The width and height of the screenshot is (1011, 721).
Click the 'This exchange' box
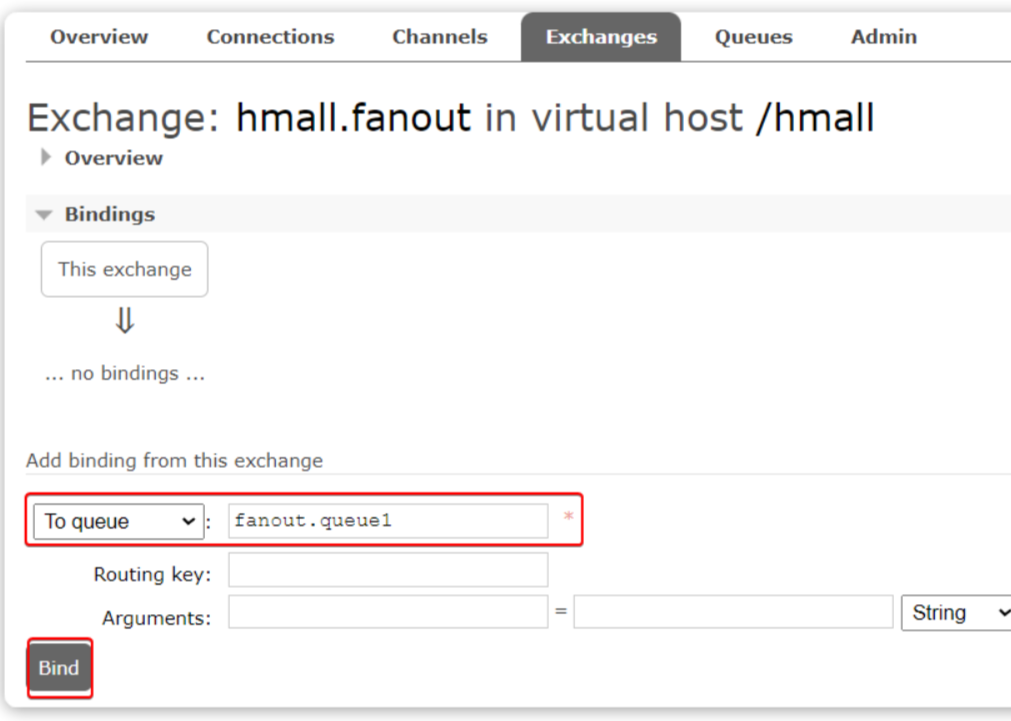[124, 269]
